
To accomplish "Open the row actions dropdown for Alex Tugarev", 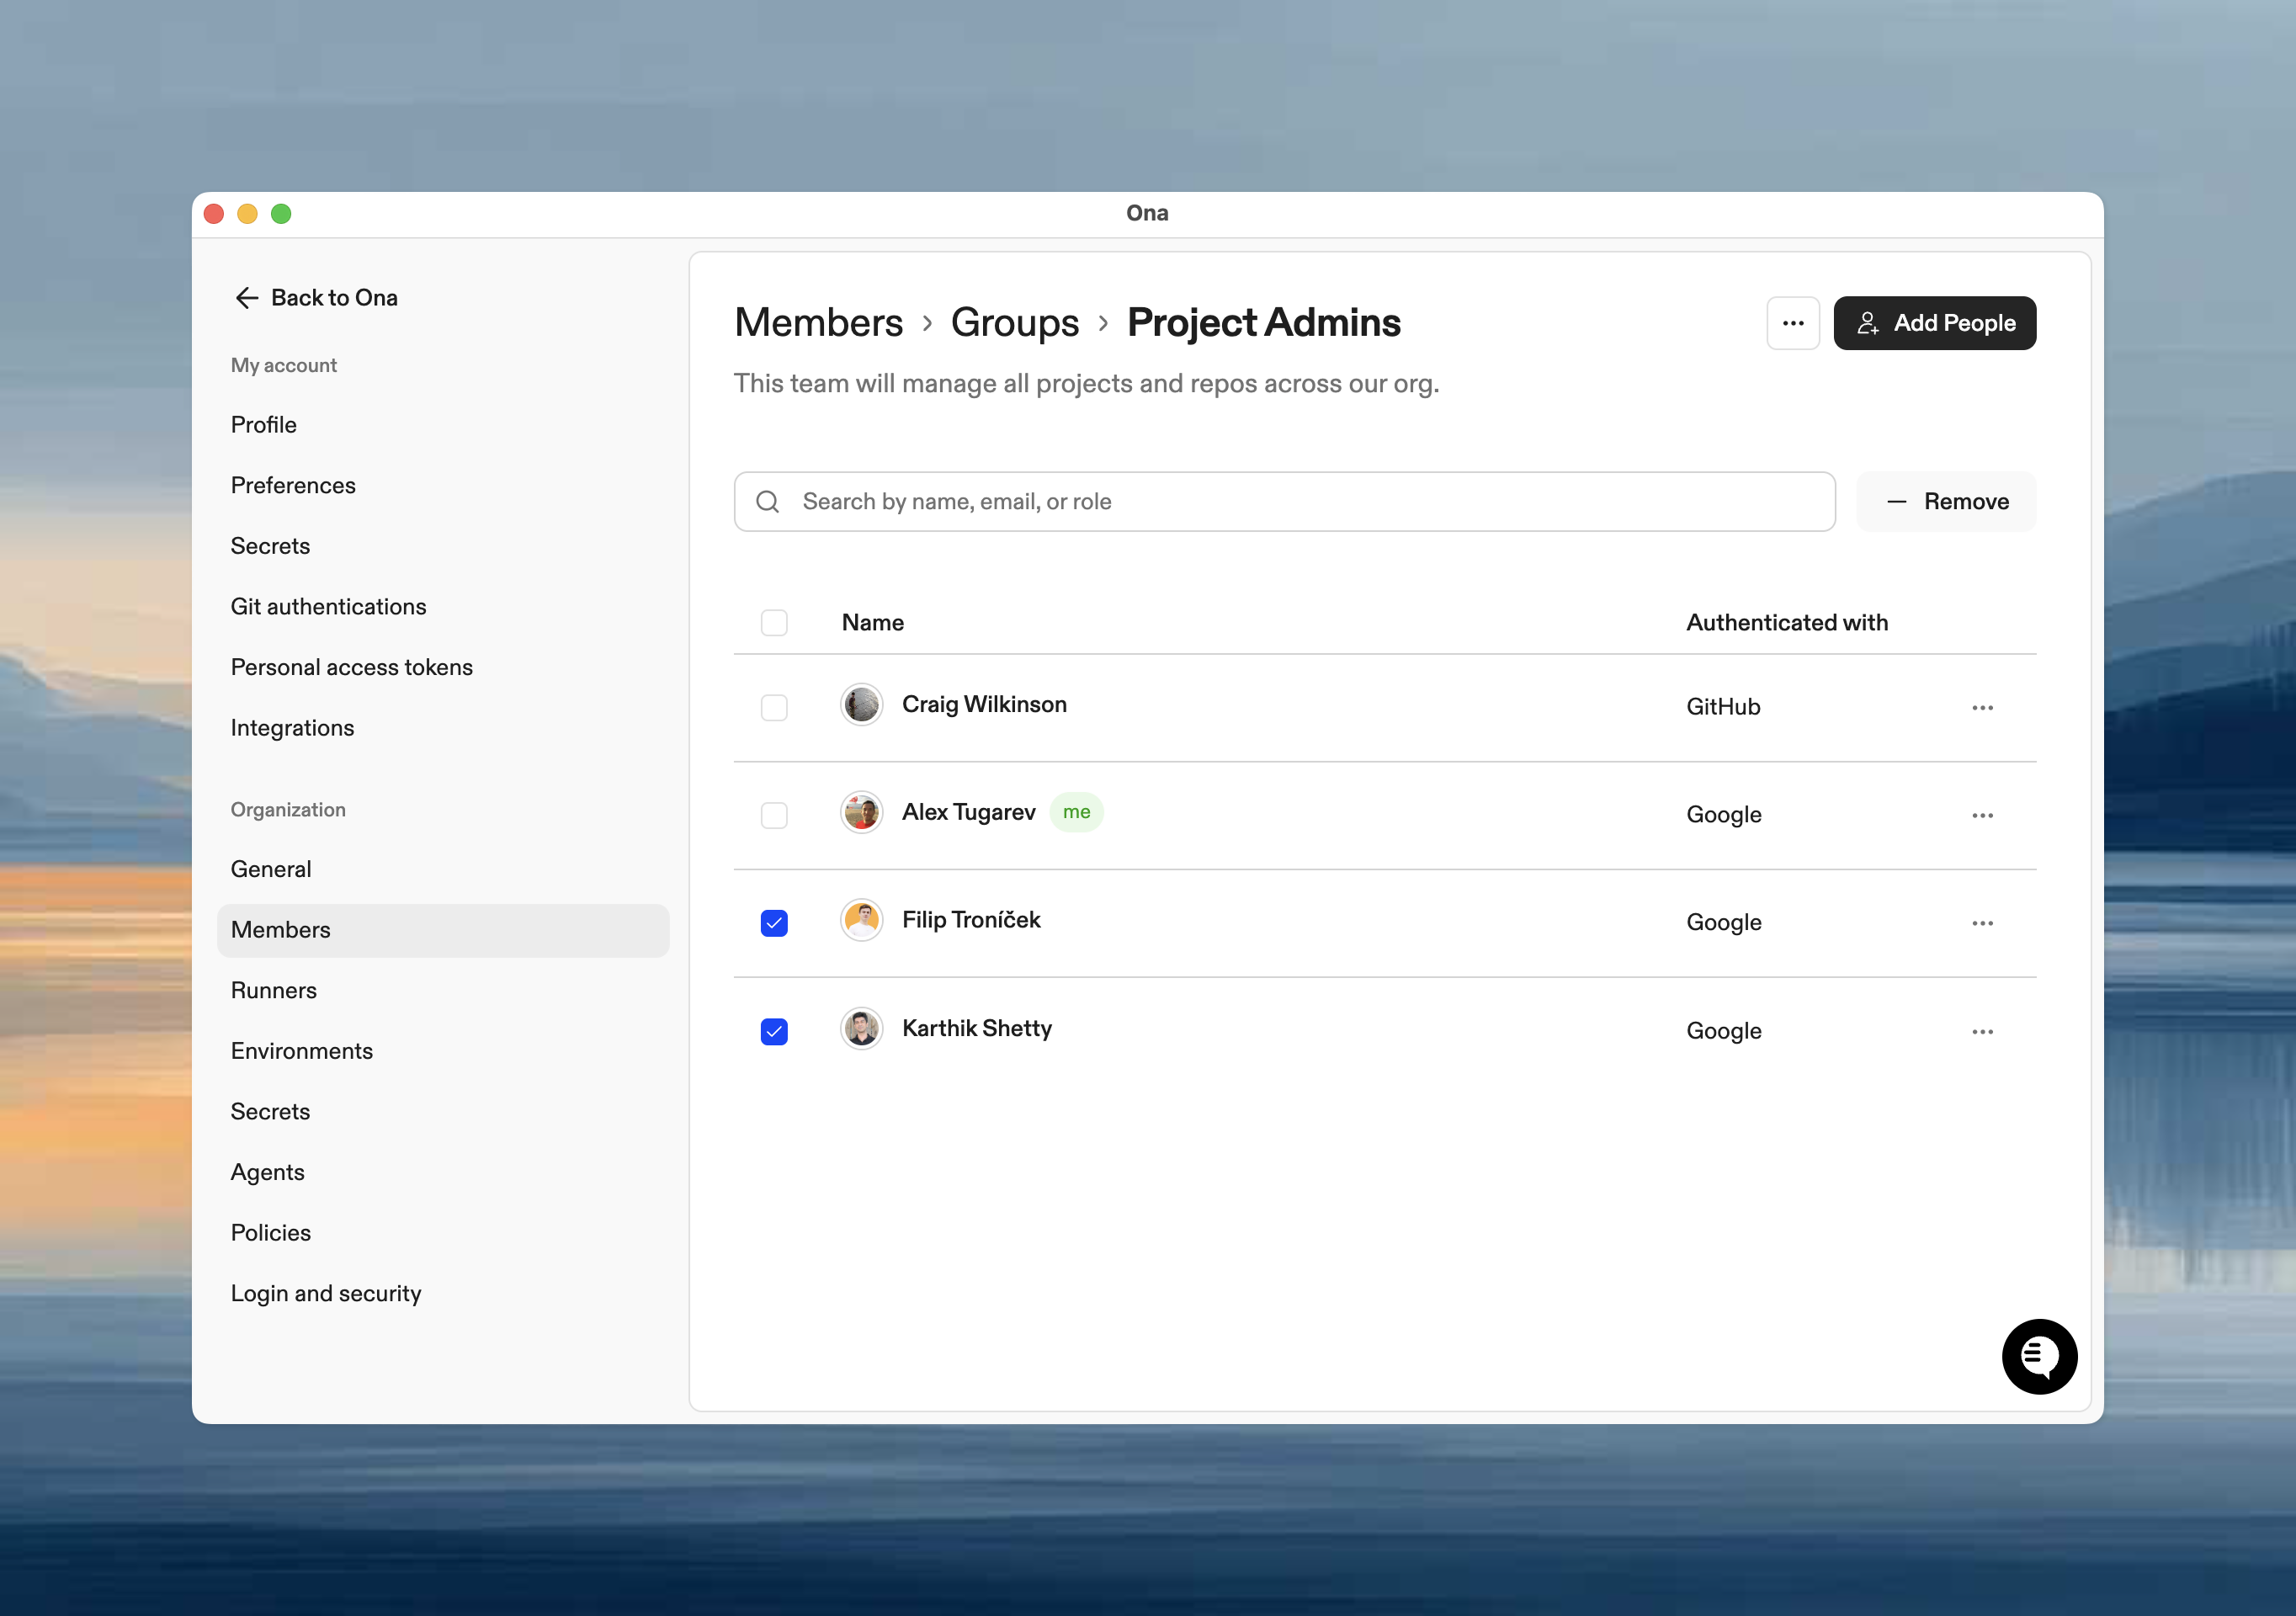I will click(1983, 815).
